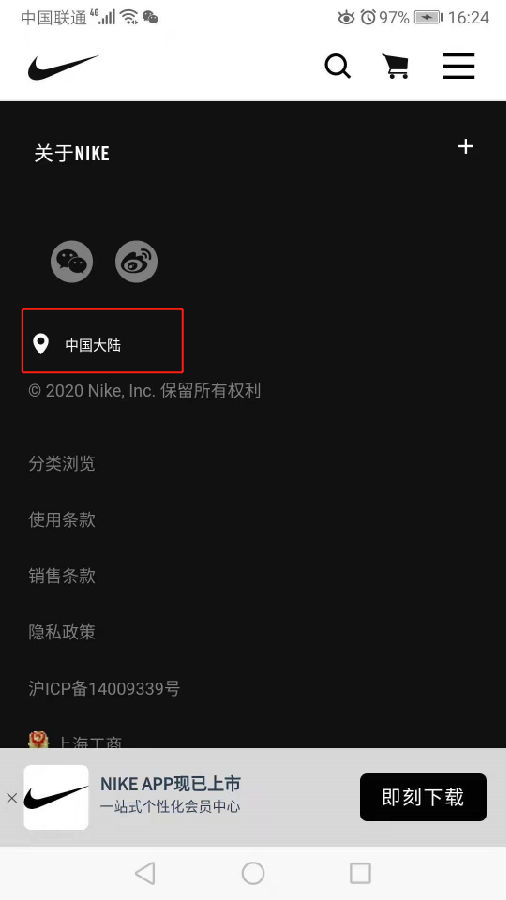This screenshot has height=900, width=506.
Task: Select the 中国大陆 region selector
Action: tap(103, 340)
